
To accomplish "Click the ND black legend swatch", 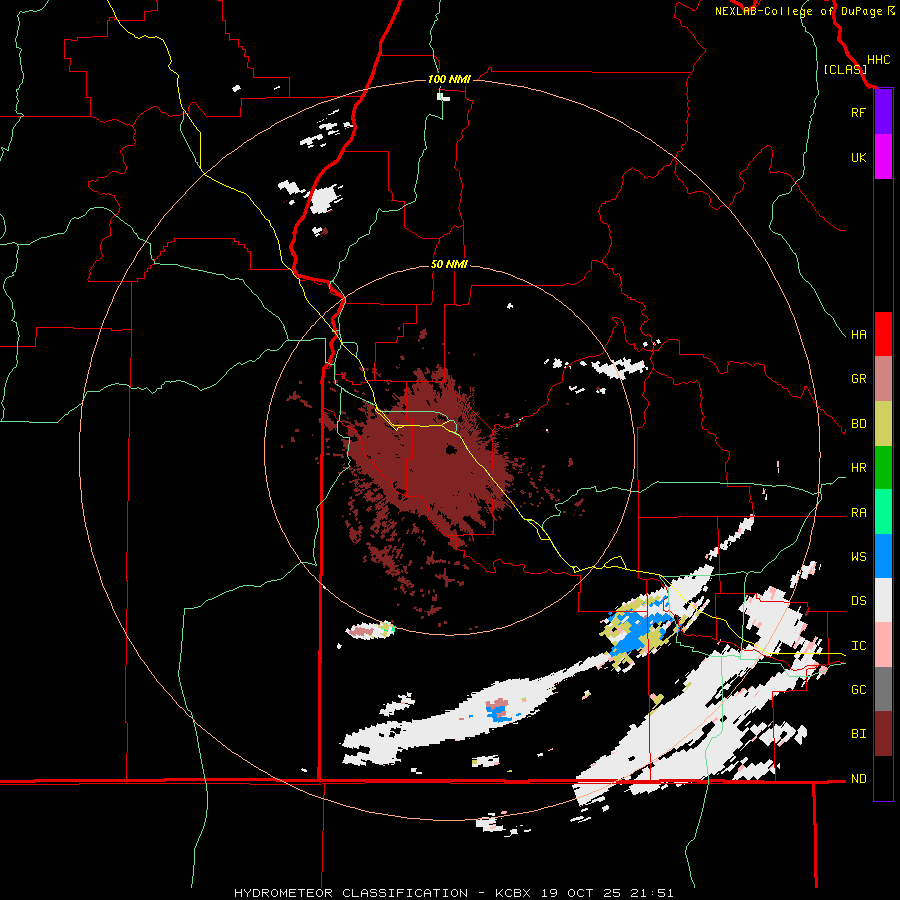I will click(883, 778).
